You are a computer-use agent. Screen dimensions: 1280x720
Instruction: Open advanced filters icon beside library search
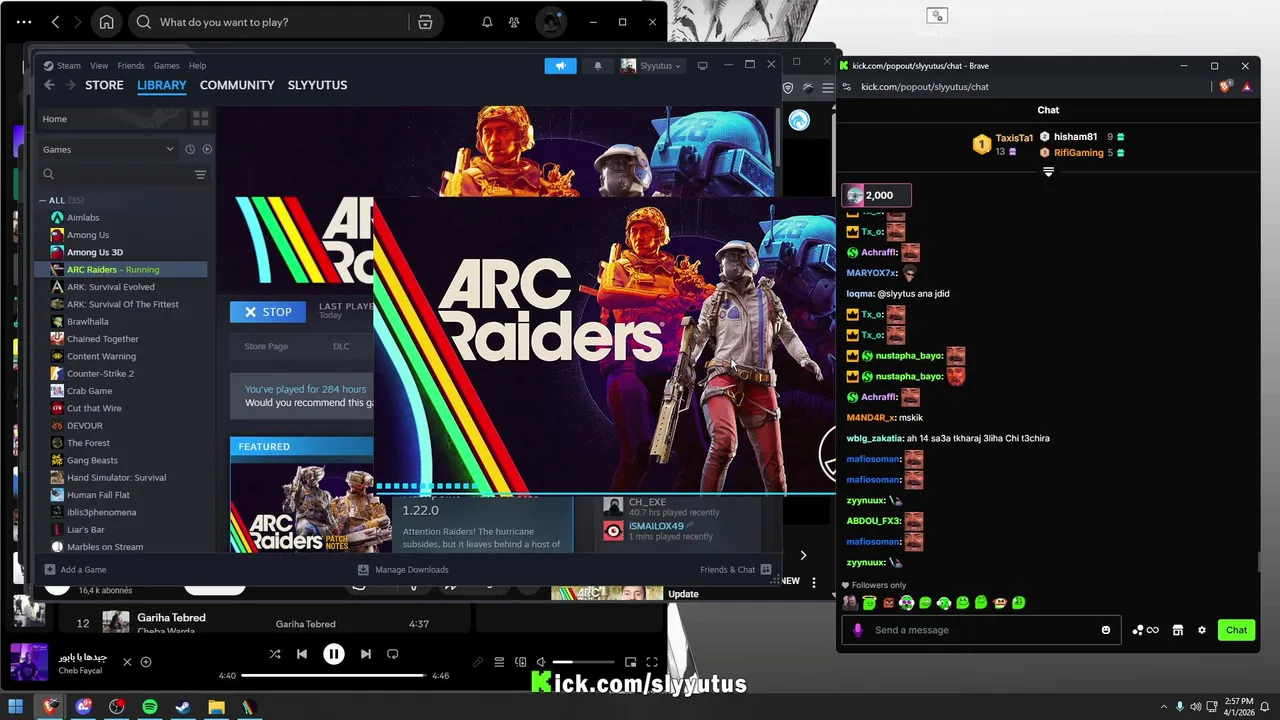click(x=200, y=174)
